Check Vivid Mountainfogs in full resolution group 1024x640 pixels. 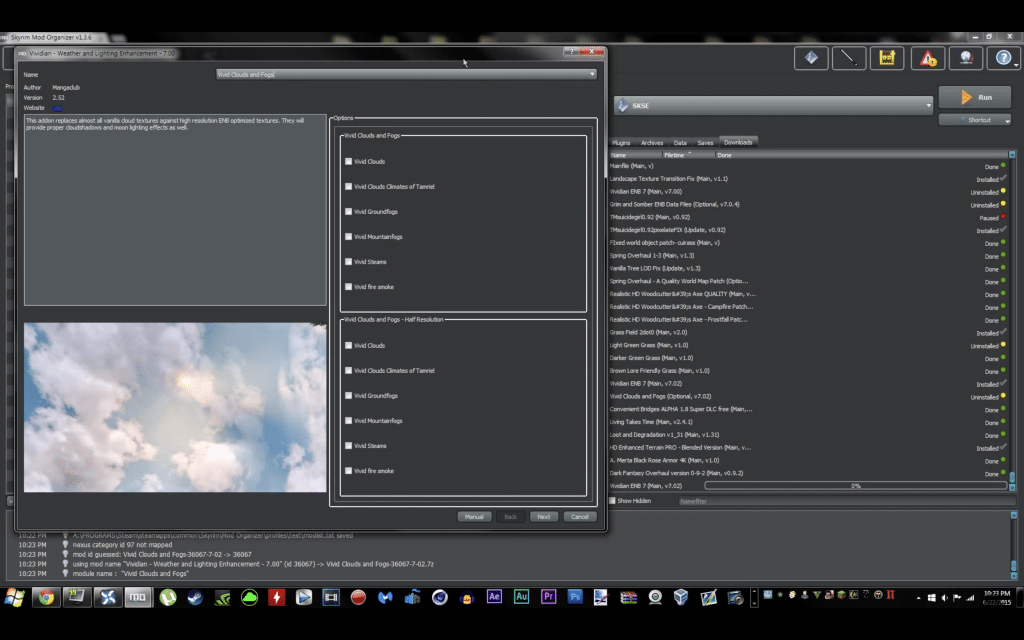point(348,236)
